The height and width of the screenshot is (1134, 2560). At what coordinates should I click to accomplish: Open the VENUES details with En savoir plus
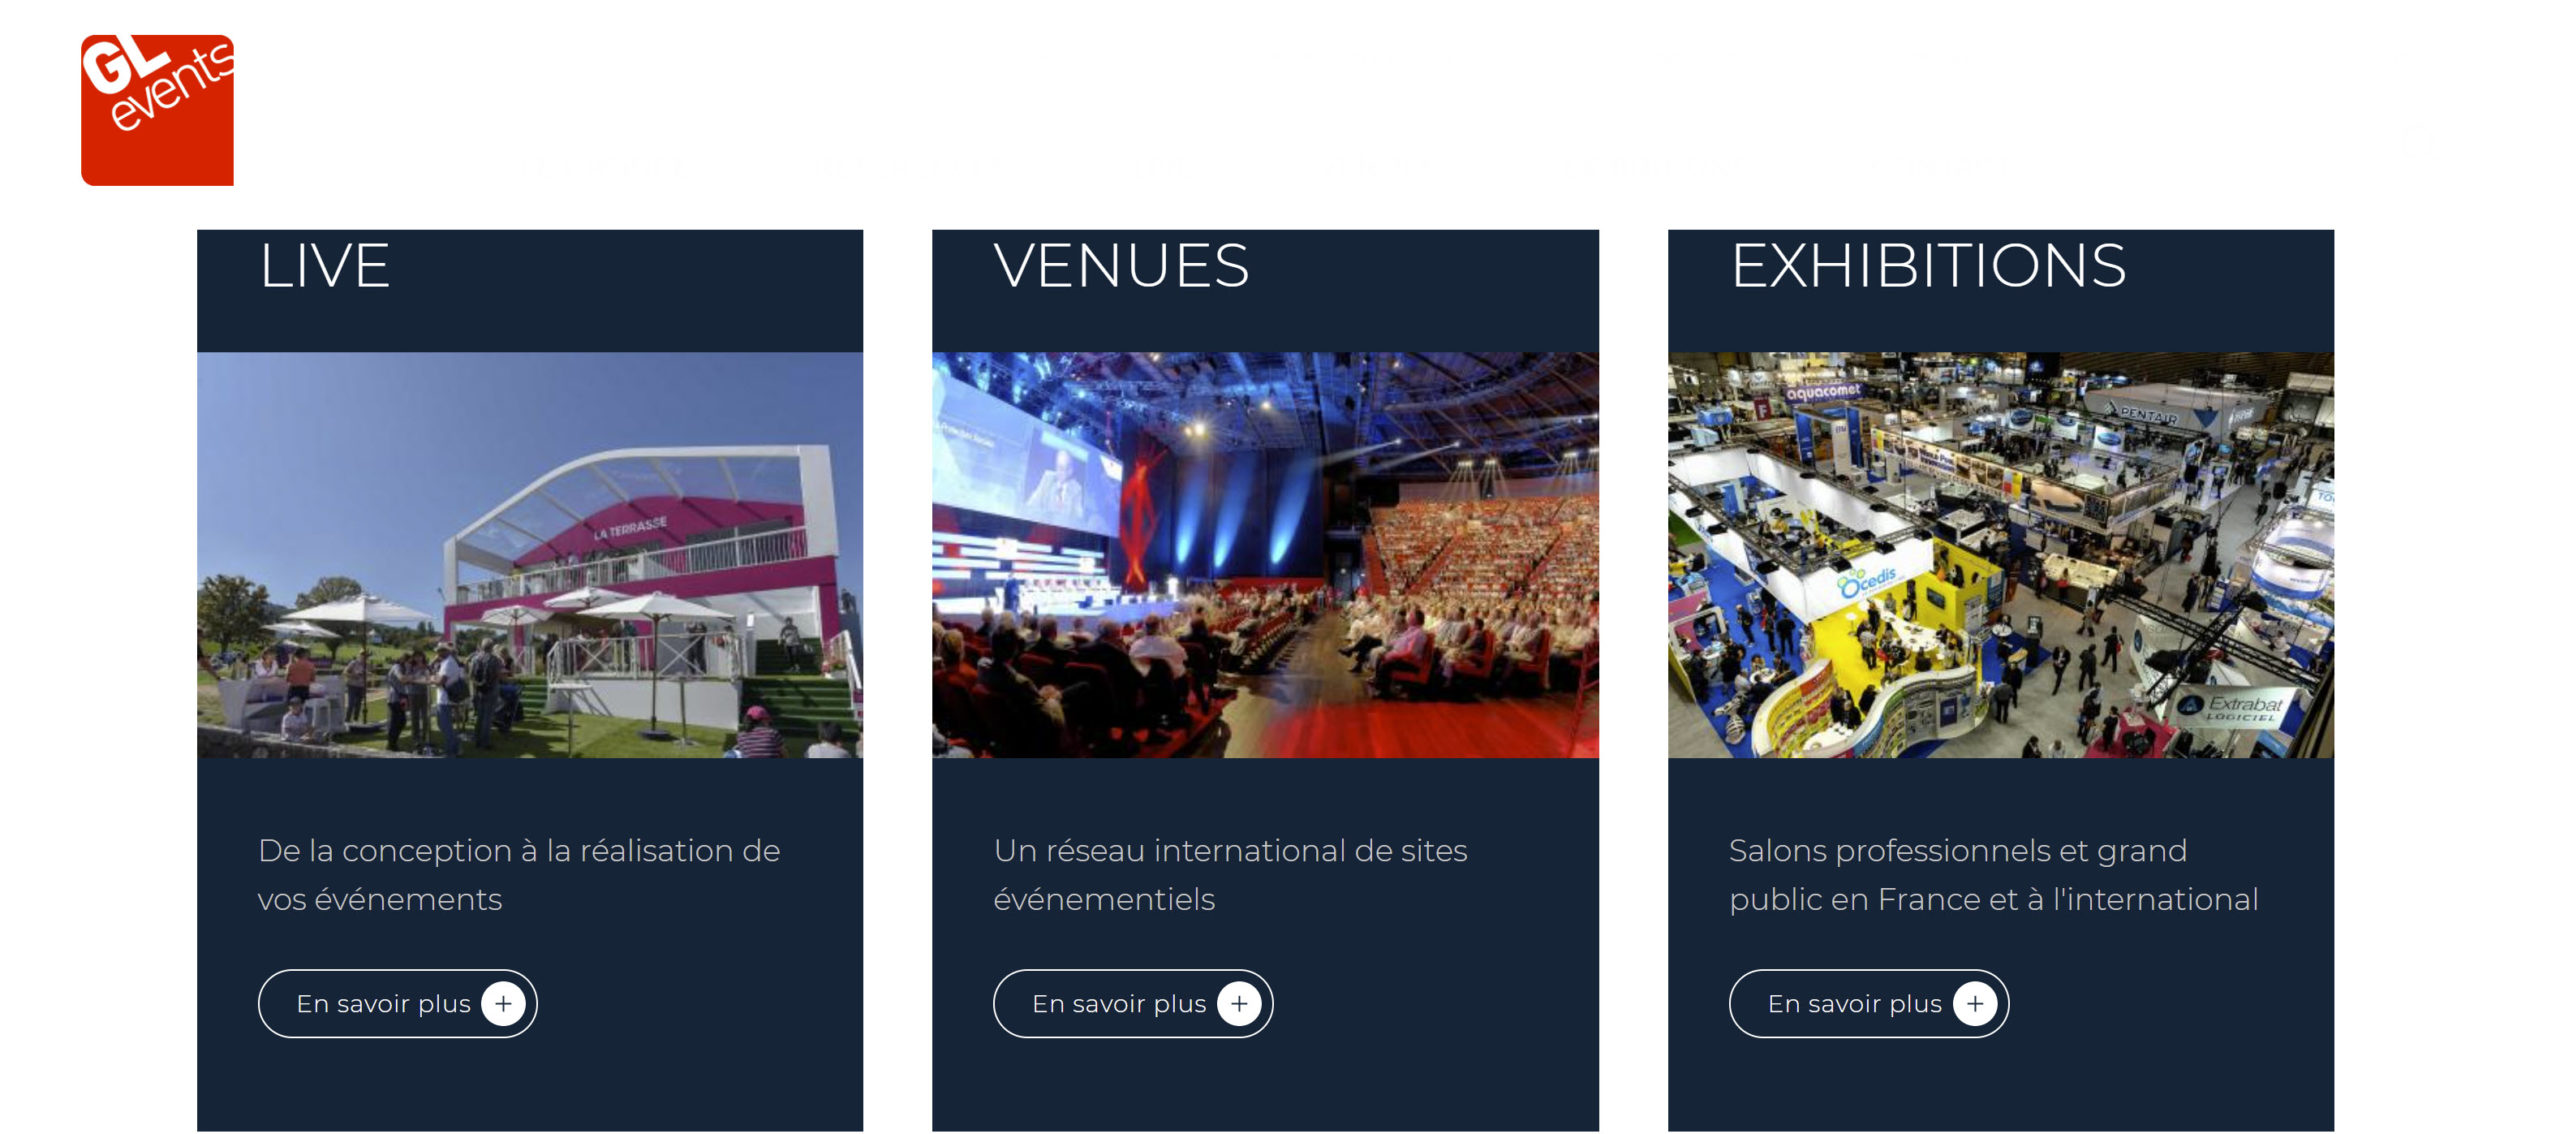coord(1132,1003)
